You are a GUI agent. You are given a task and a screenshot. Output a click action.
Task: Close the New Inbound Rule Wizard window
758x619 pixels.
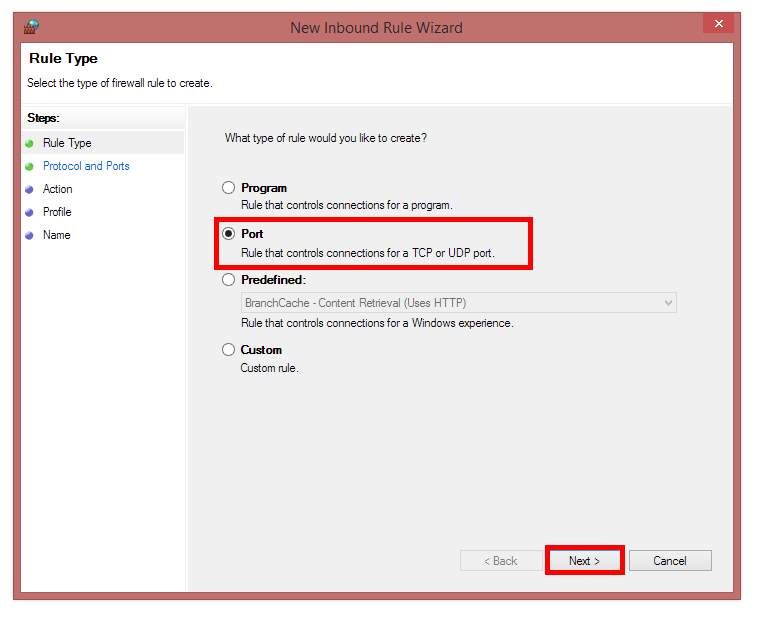pyautogui.click(x=718, y=24)
